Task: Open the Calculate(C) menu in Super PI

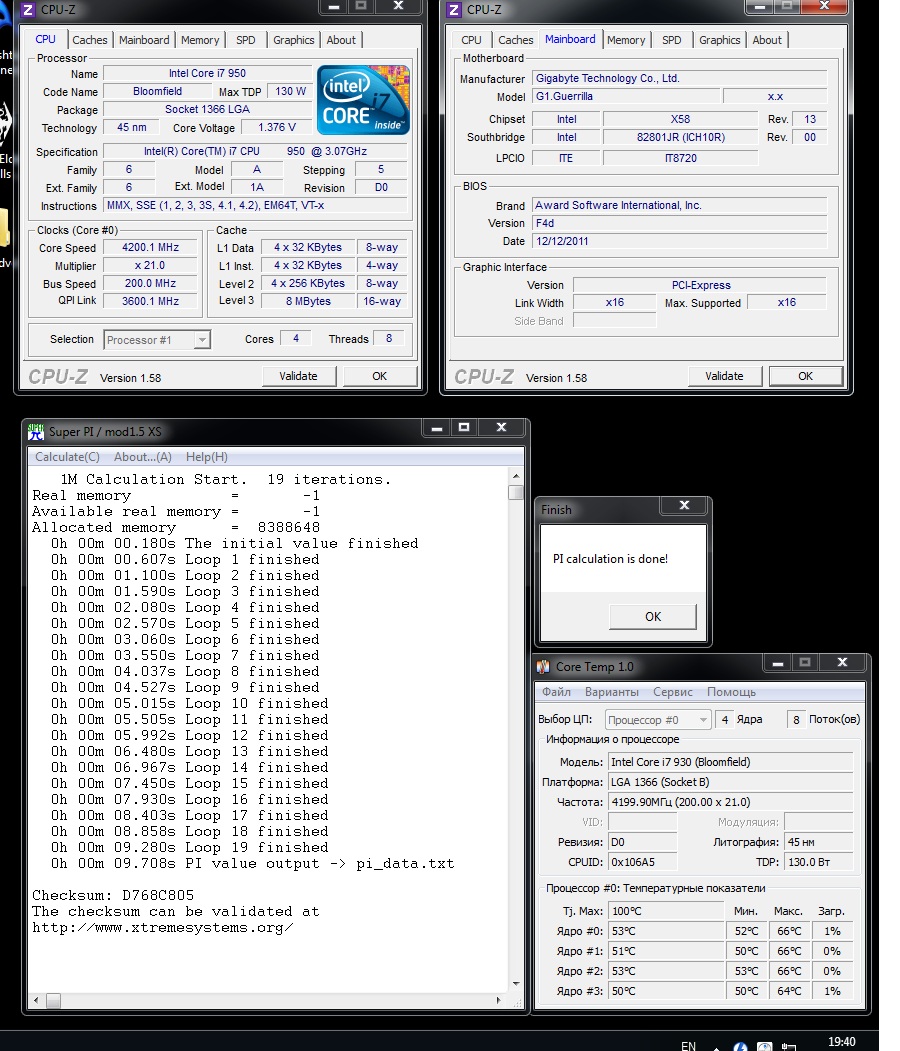Action: click(x=67, y=457)
